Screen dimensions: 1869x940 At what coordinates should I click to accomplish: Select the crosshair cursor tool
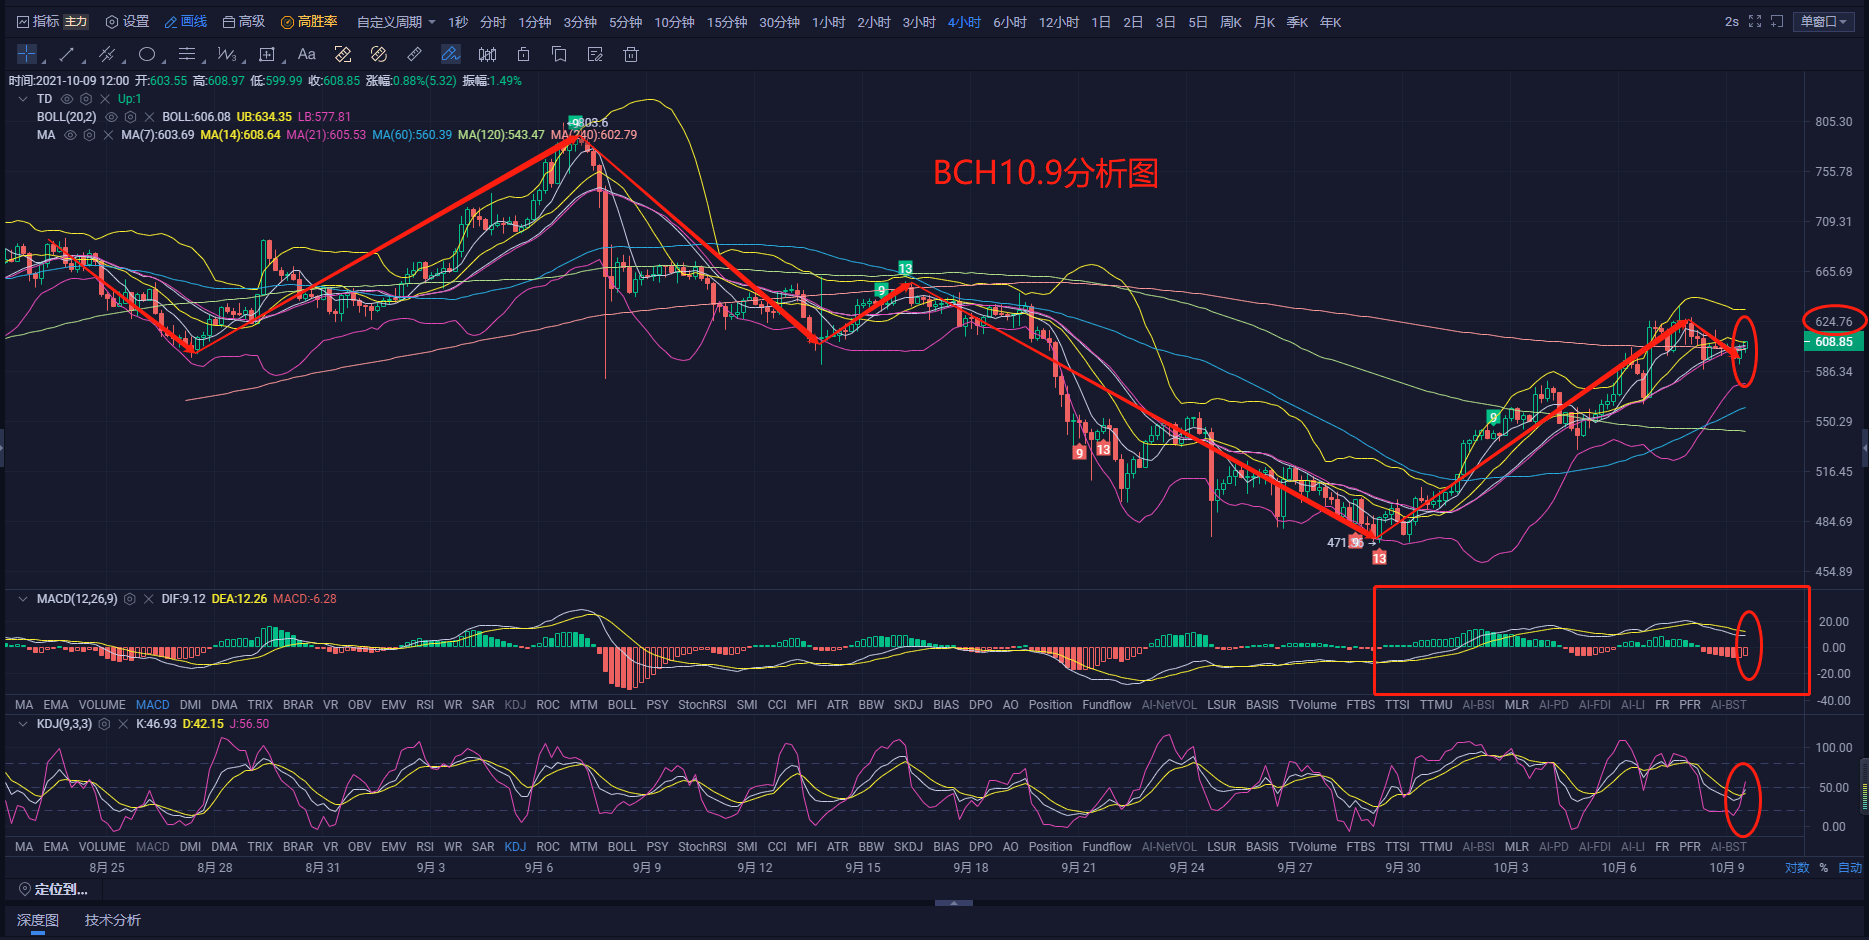click(x=27, y=54)
